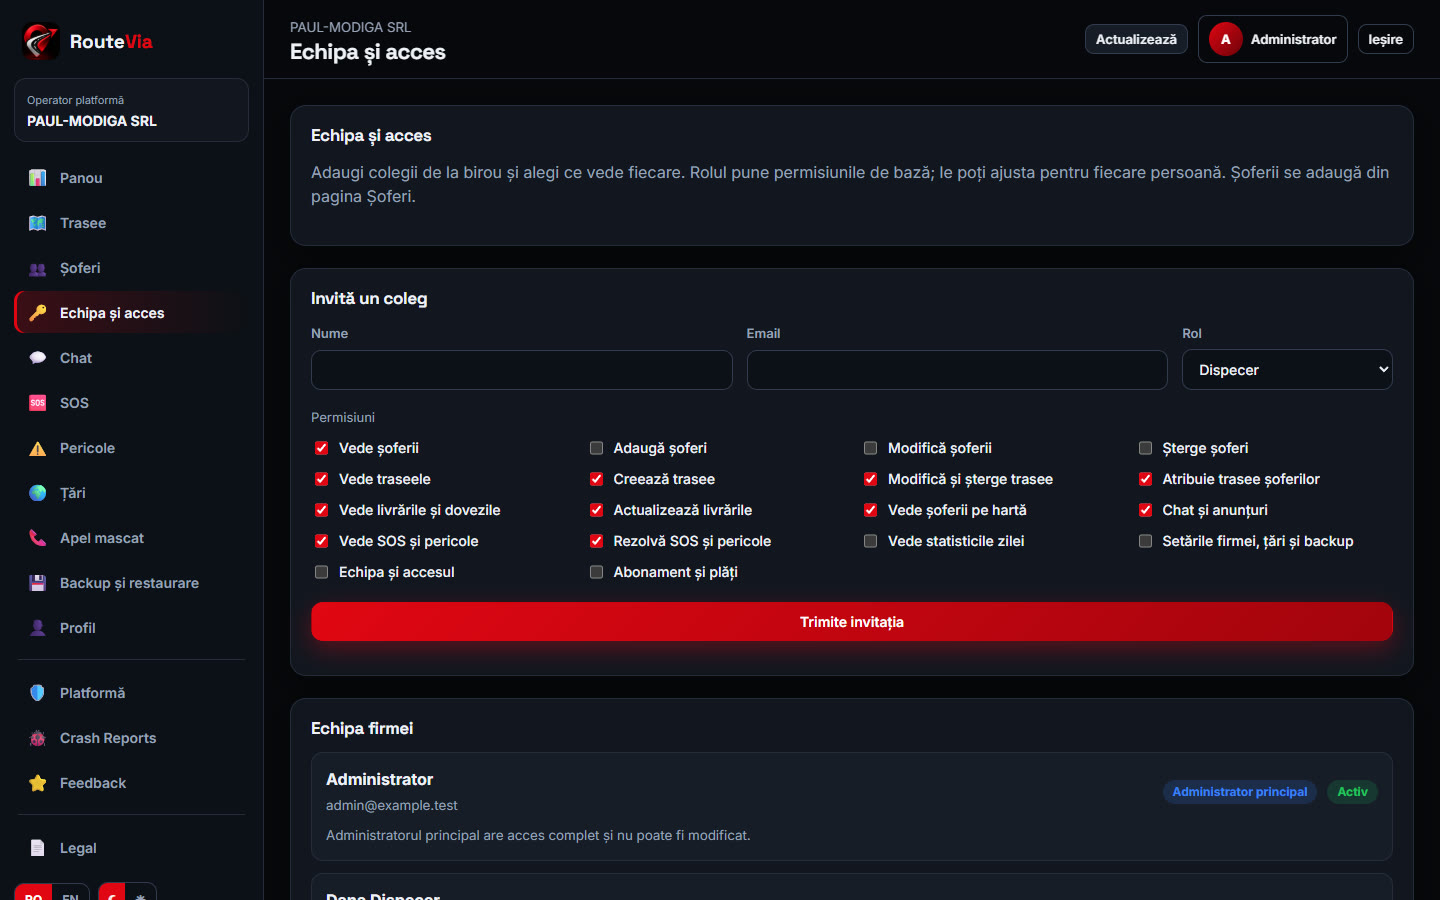Disable the Rezolvă SOS și pericole permission
The height and width of the screenshot is (900, 1440).
click(x=596, y=541)
